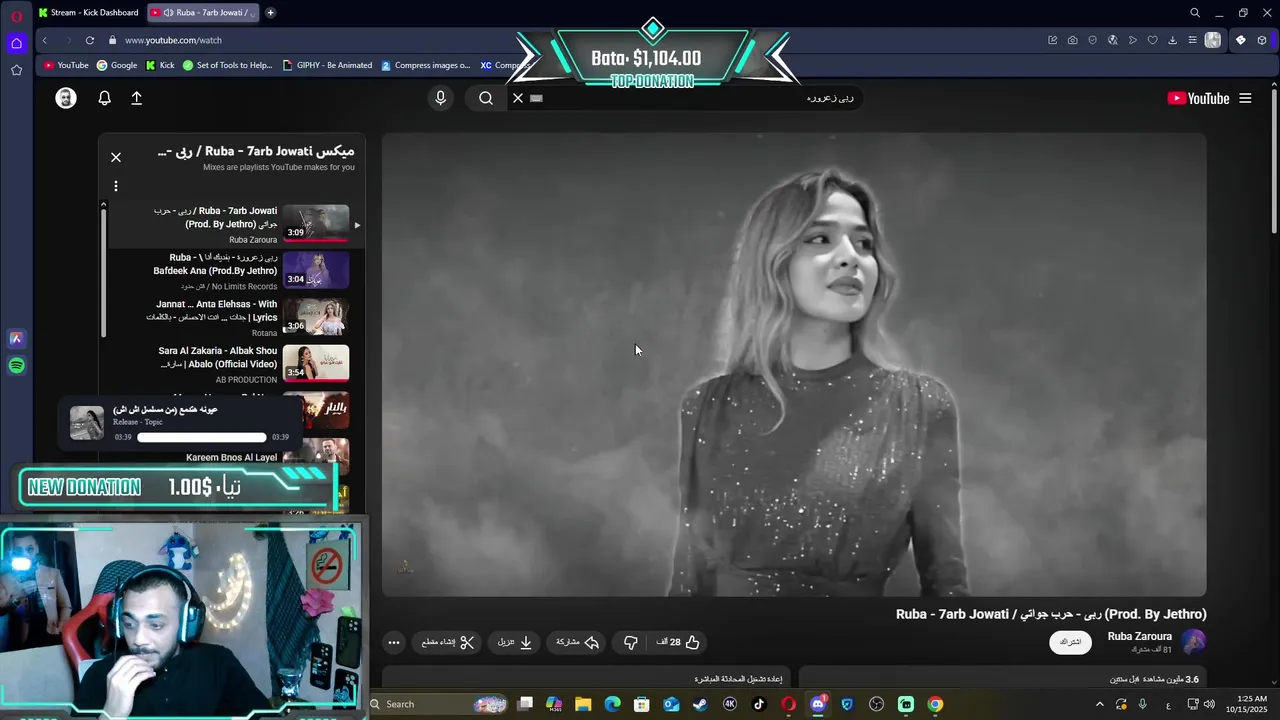Go back in browser history

45,40
